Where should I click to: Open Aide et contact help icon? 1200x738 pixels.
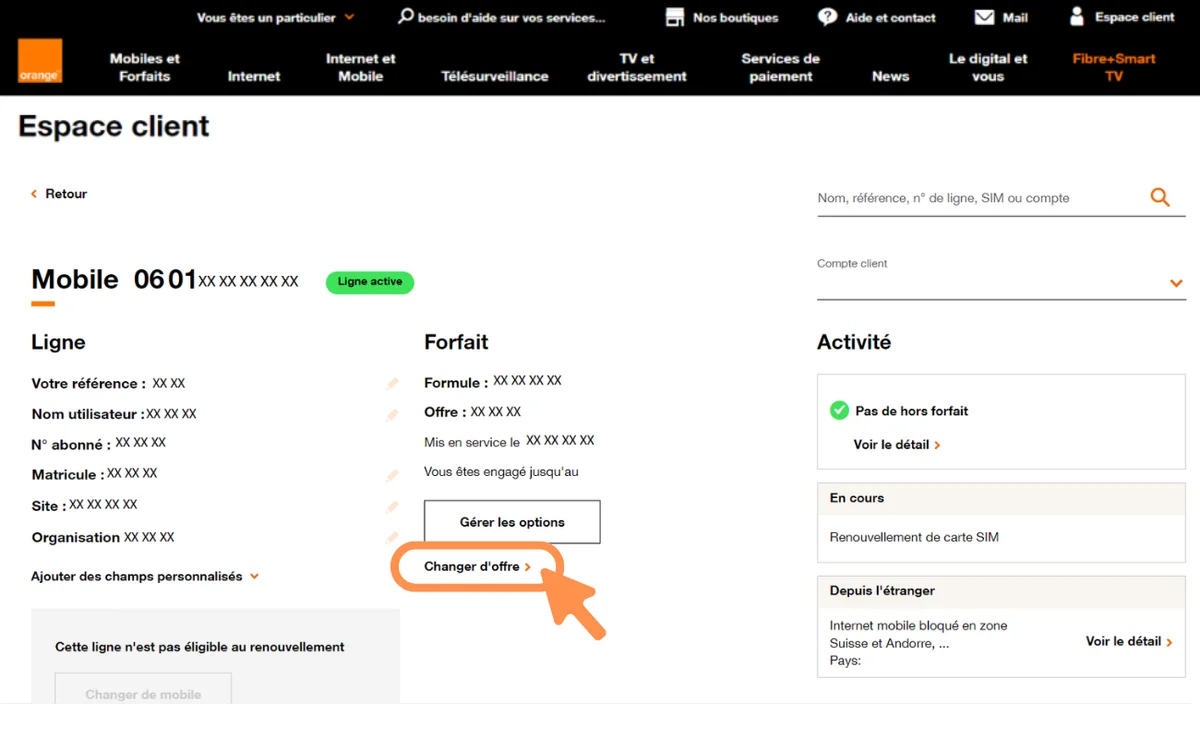[x=827, y=17]
